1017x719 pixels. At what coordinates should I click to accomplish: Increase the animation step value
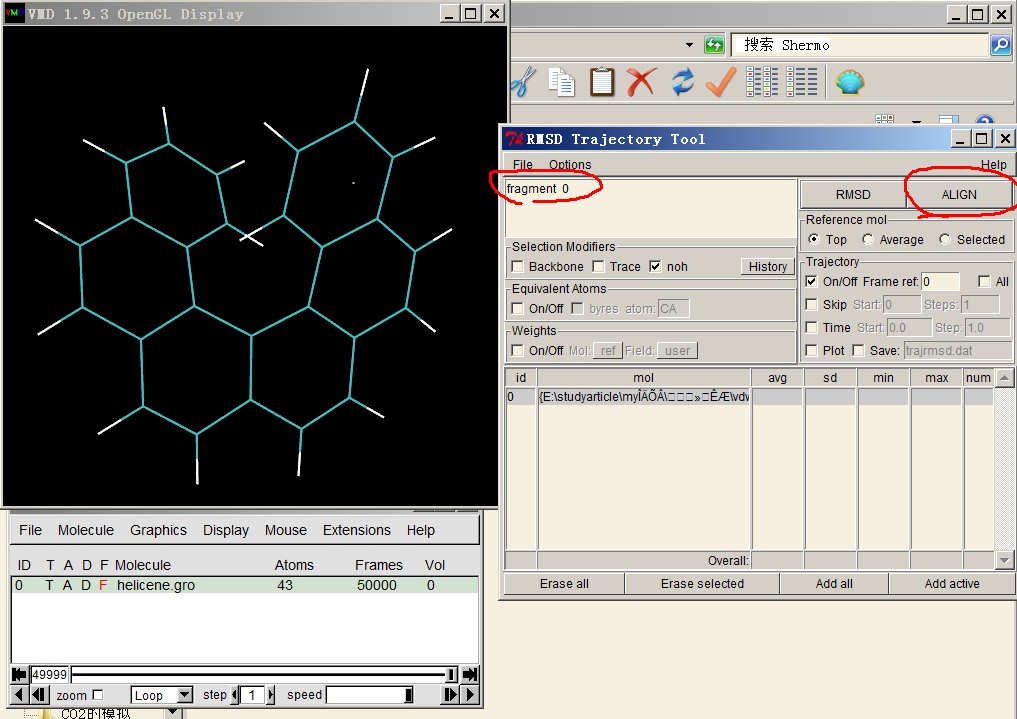(271, 695)
